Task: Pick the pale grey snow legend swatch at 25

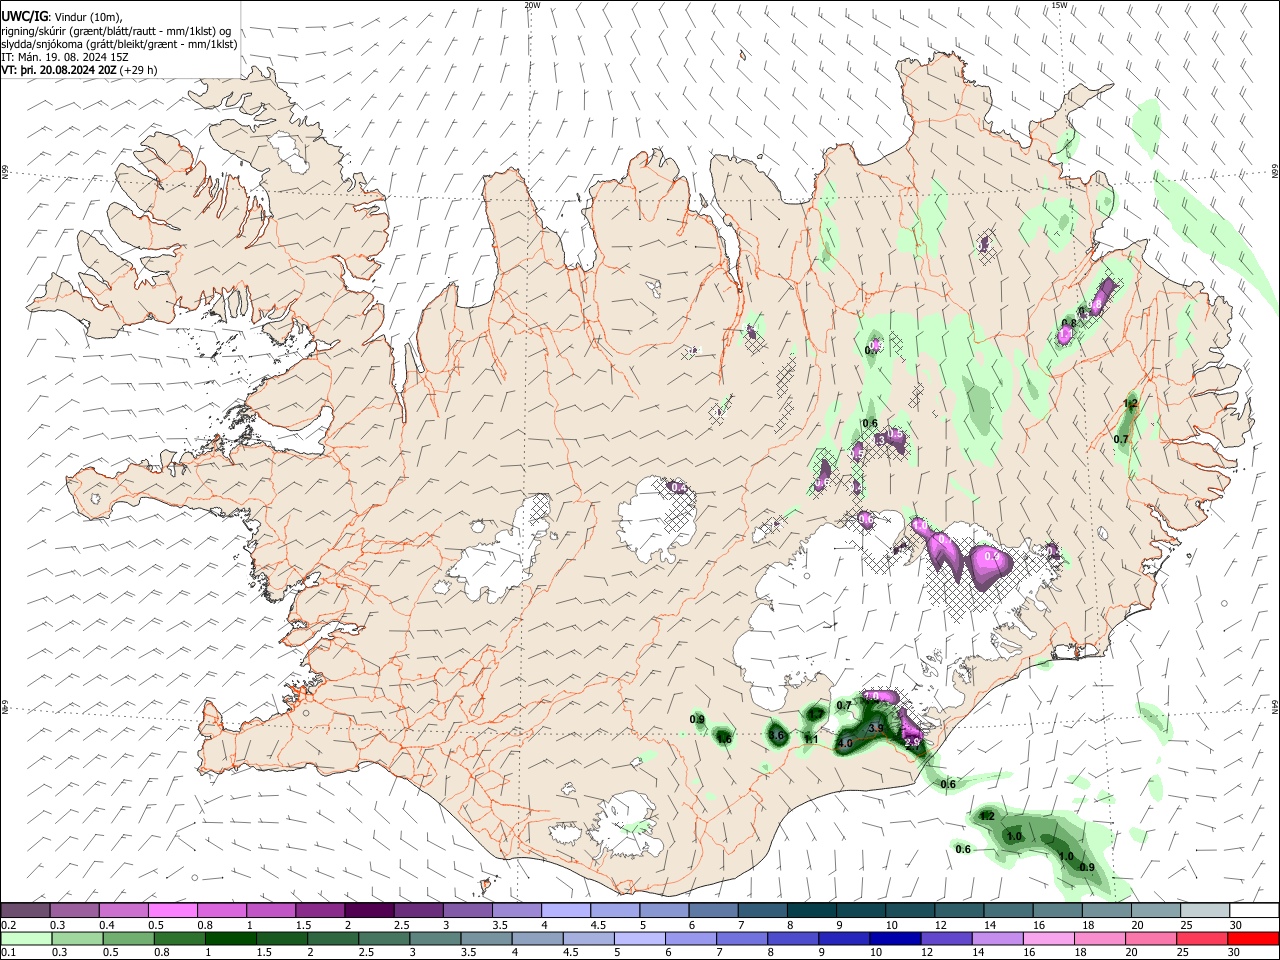Action: [x=1203, y=910]
